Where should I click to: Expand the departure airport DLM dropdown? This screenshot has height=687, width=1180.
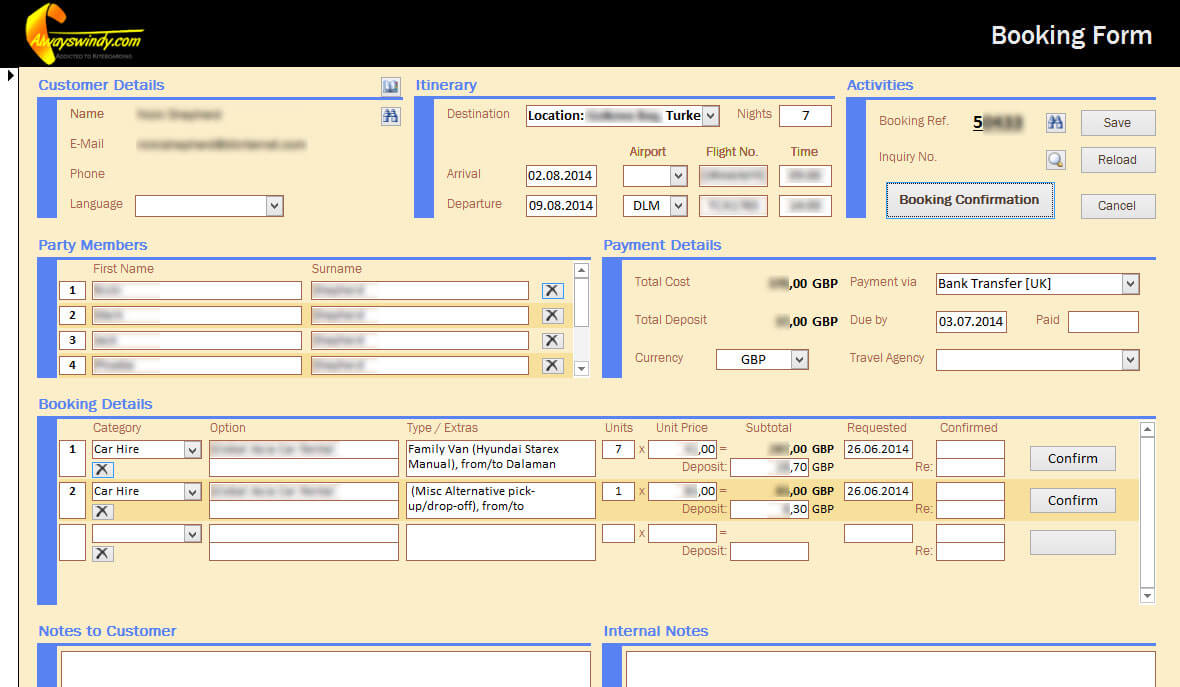[679, 206]
